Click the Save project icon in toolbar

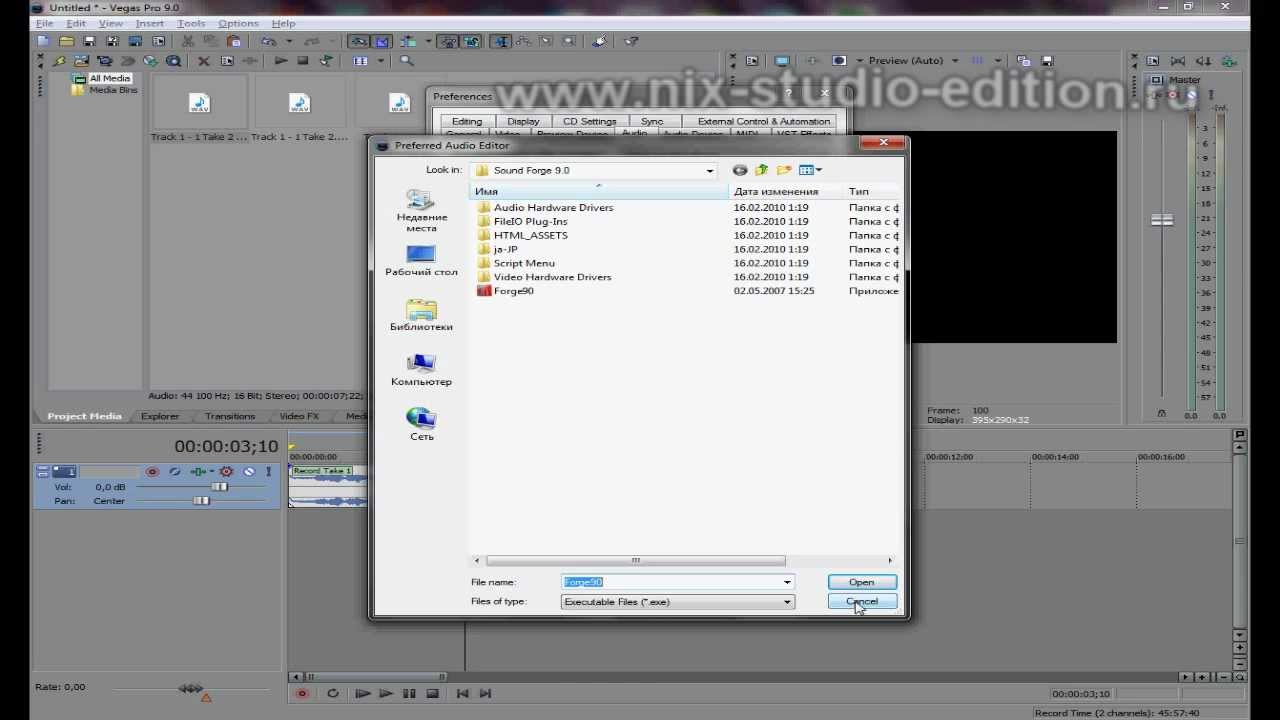(x=89, y=41)
